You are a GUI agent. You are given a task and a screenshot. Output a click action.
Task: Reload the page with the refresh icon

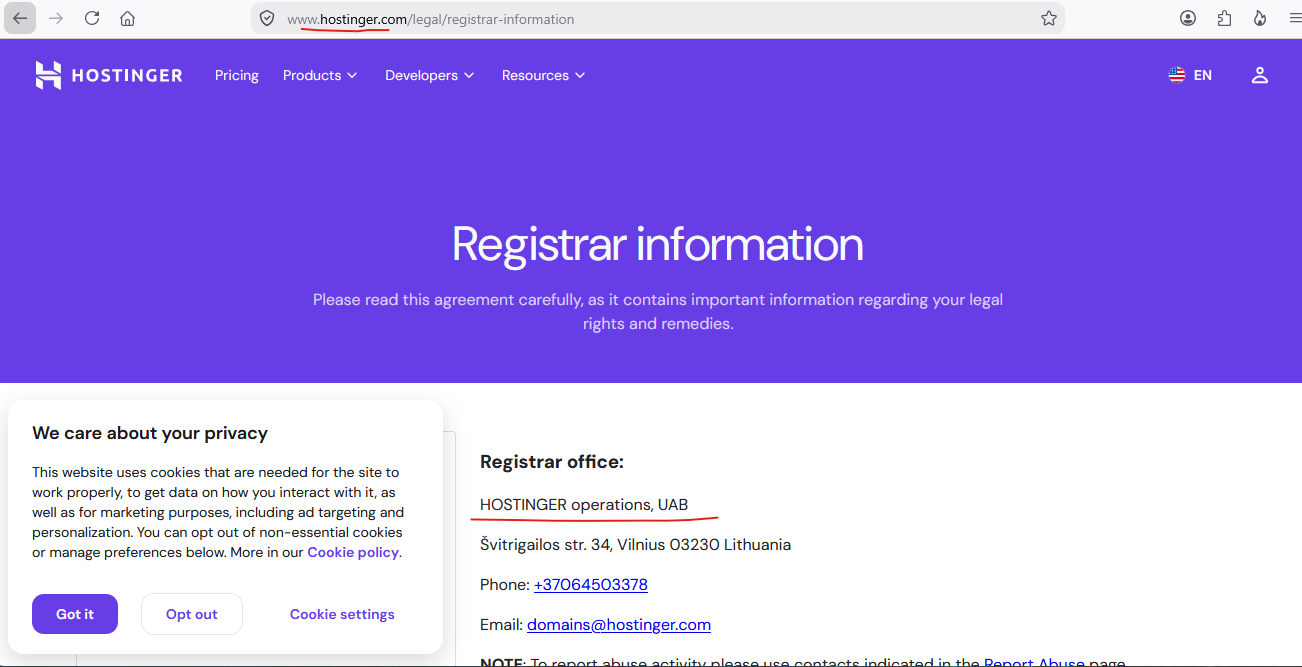tap(92, 18)
